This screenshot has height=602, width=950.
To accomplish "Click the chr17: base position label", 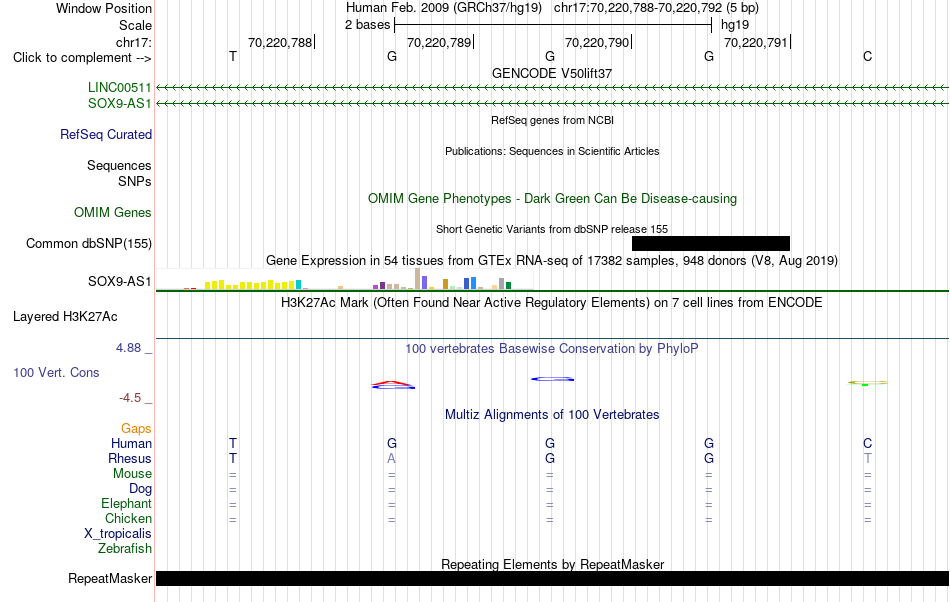I will point(134,42).
